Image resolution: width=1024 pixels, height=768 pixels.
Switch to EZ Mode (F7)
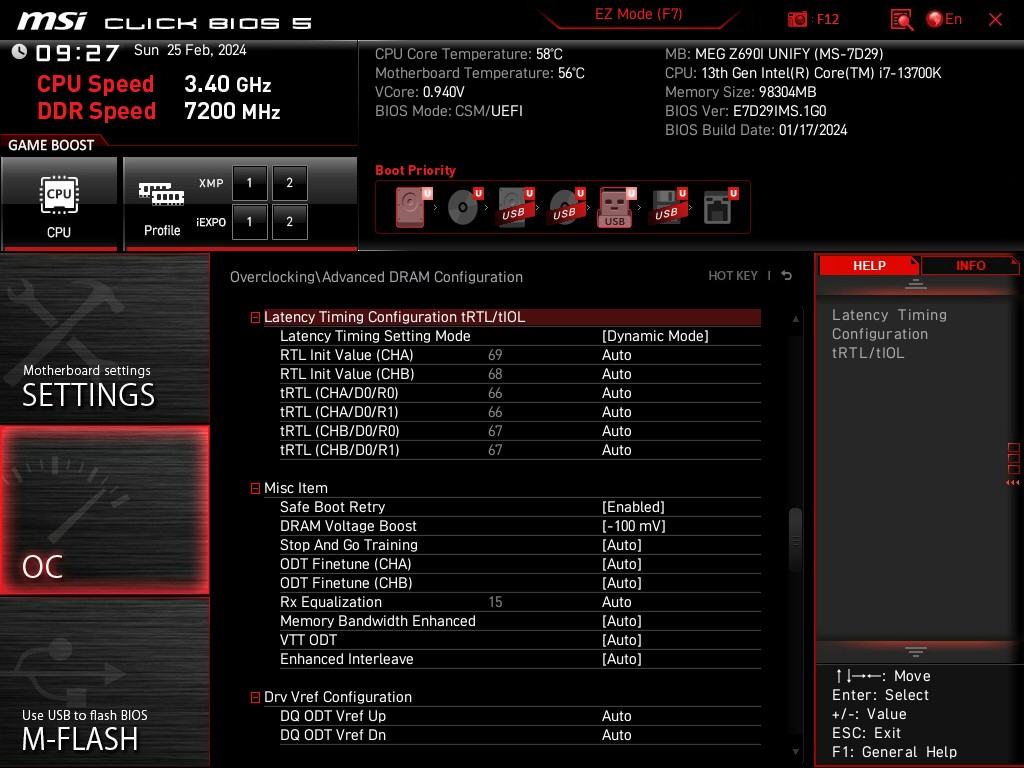click(639, 14)
